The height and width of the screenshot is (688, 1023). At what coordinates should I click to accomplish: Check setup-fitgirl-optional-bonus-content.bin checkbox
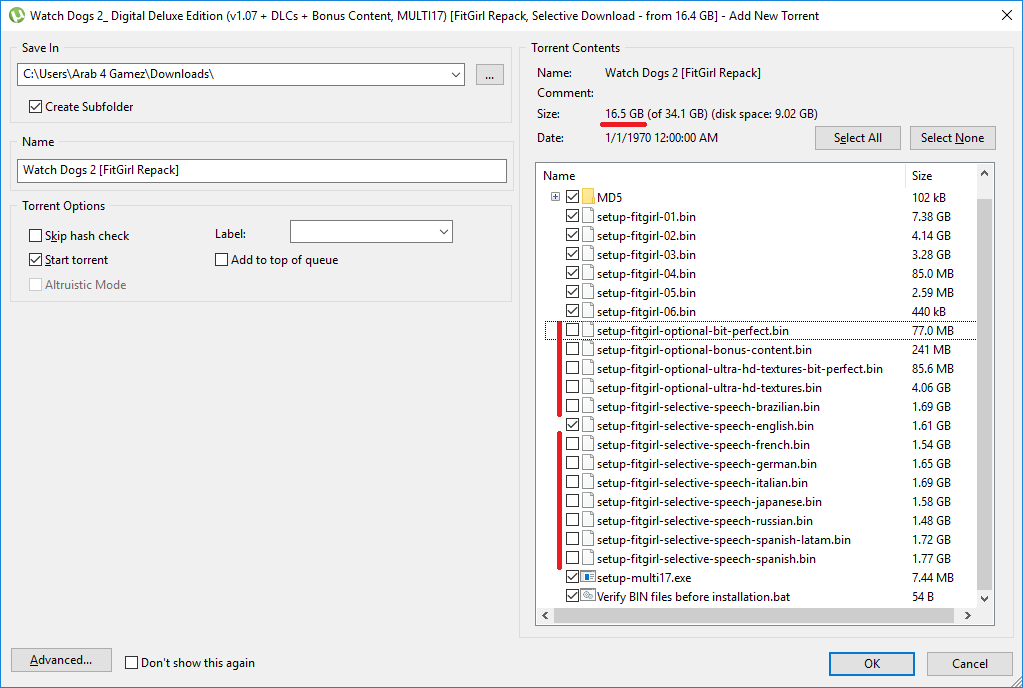572,349
